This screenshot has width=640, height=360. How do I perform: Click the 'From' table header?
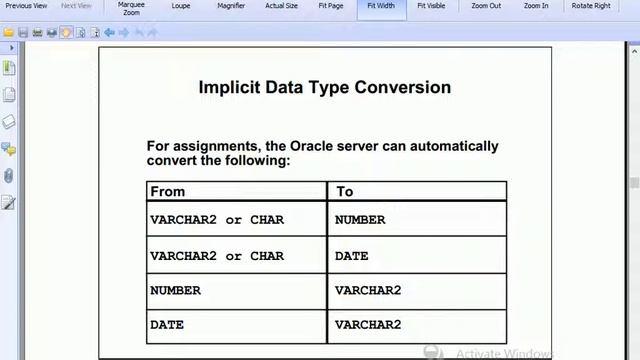tap(168, 191)
